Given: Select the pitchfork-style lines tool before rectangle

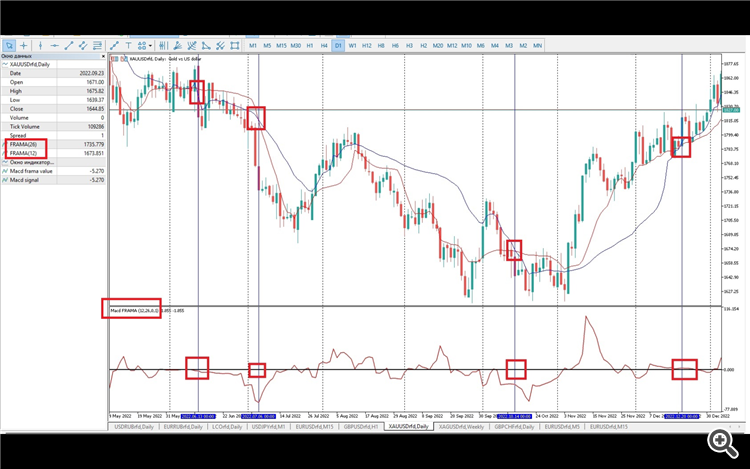Looking at the screenshot, I should coord(220,45).
